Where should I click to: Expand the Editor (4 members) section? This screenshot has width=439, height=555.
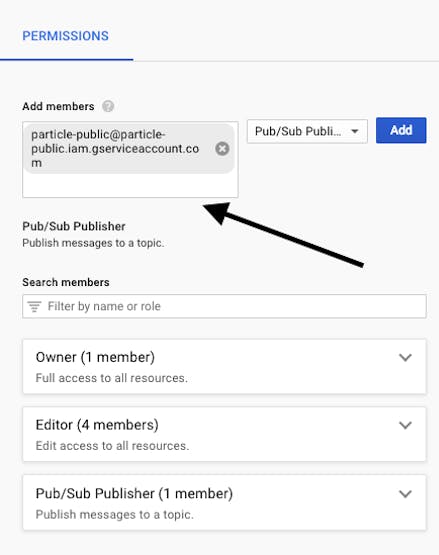(224, 434)
